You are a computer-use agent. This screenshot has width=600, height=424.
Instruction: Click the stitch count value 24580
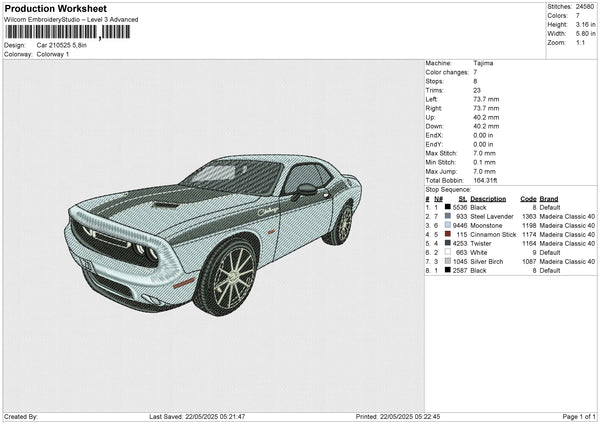(585, 7)
